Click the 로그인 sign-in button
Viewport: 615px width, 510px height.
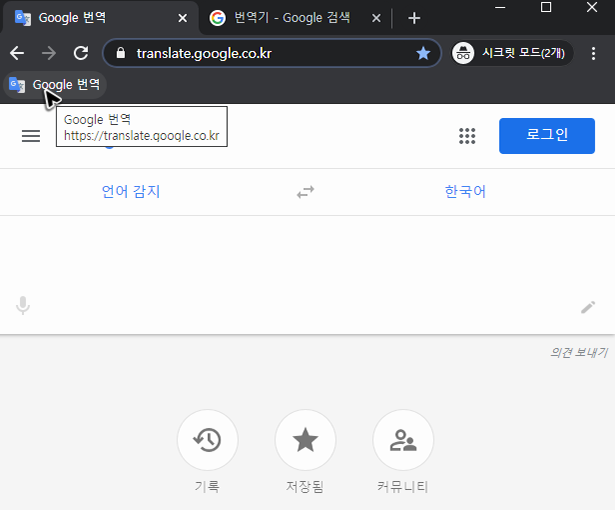pyautogui.click(x=547, y=136)
